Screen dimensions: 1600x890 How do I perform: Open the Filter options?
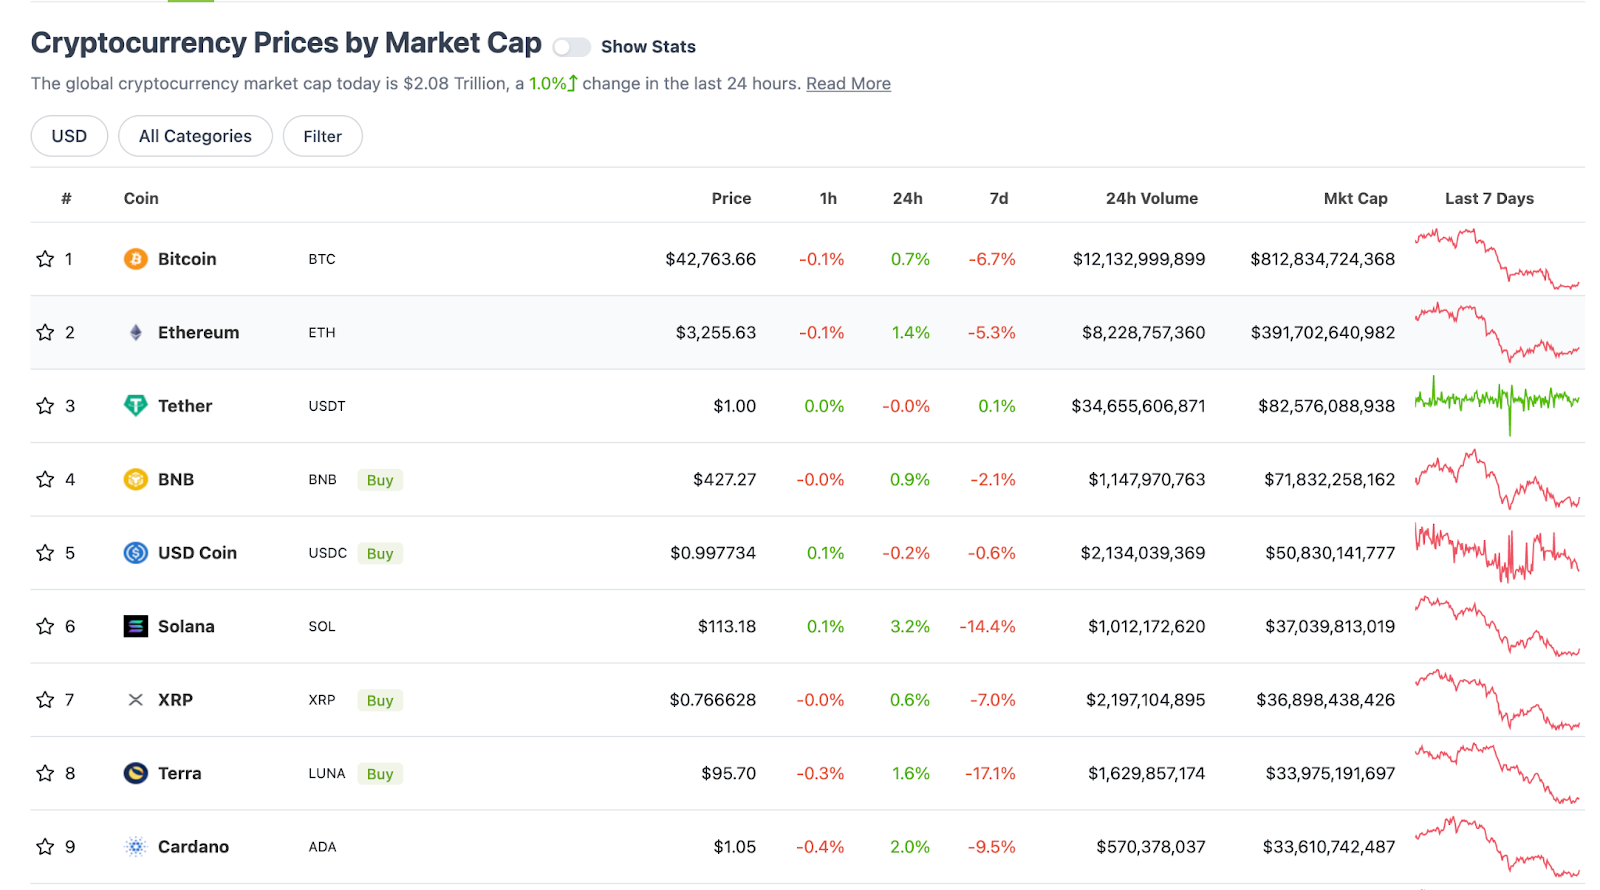pos(322,136)
